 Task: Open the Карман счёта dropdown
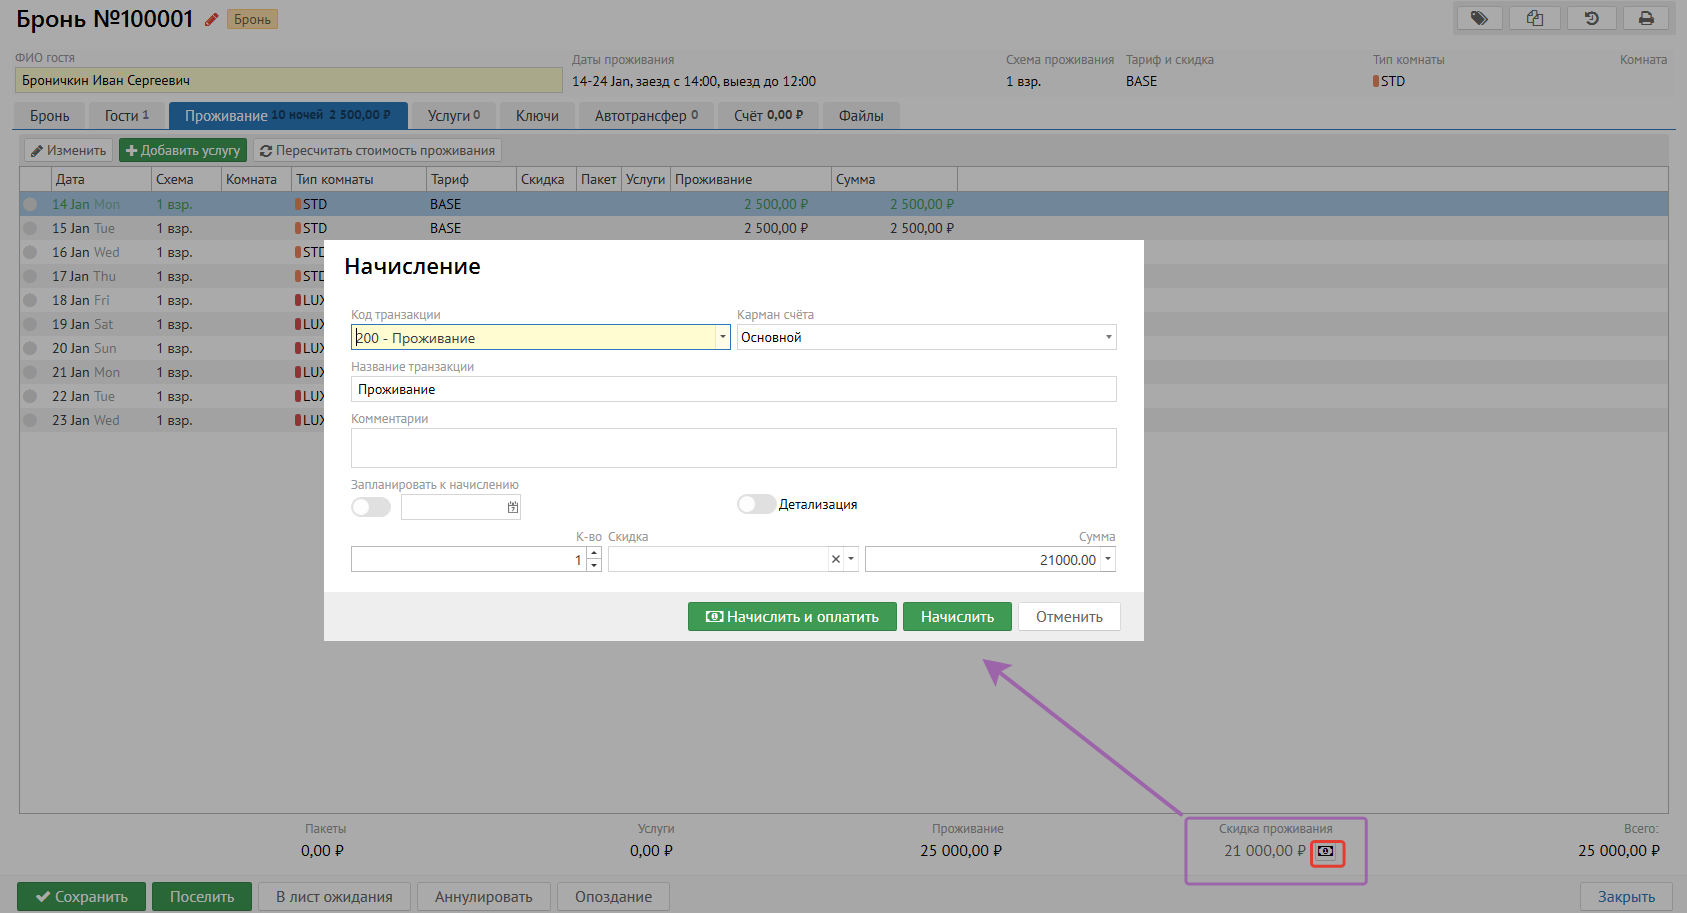pos(1108,337)
